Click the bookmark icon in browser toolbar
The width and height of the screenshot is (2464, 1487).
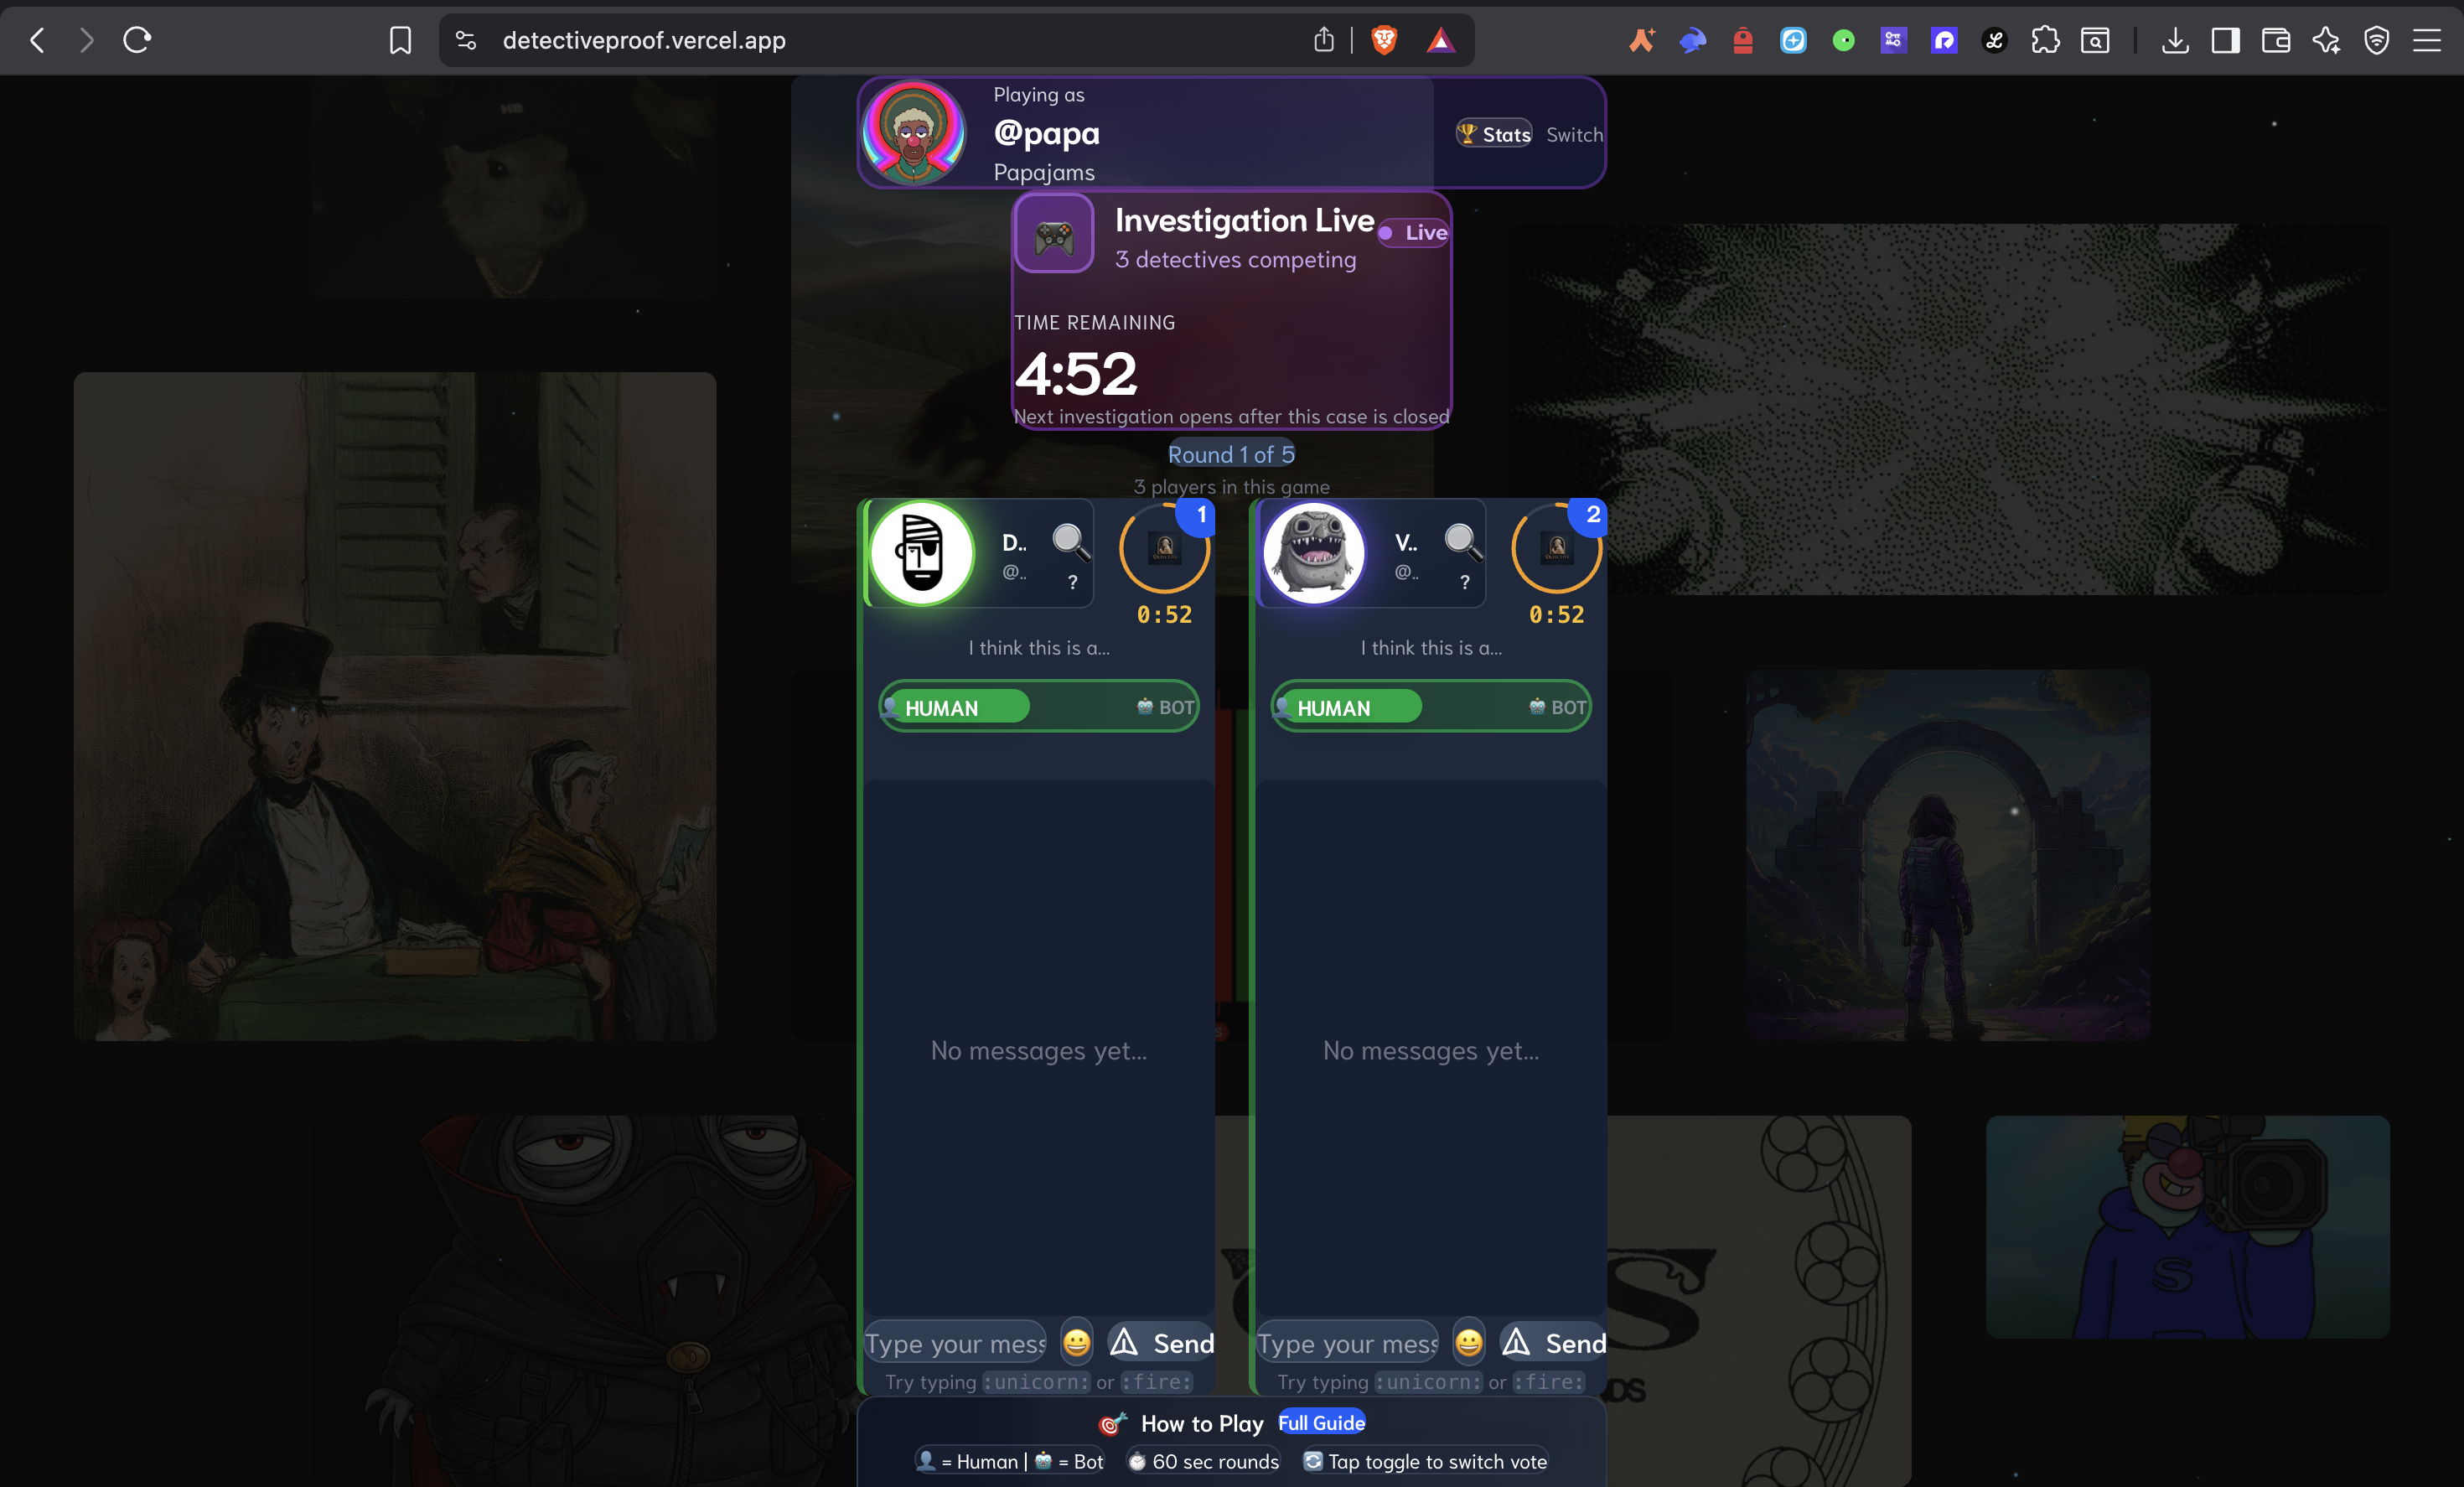point(400,40)
